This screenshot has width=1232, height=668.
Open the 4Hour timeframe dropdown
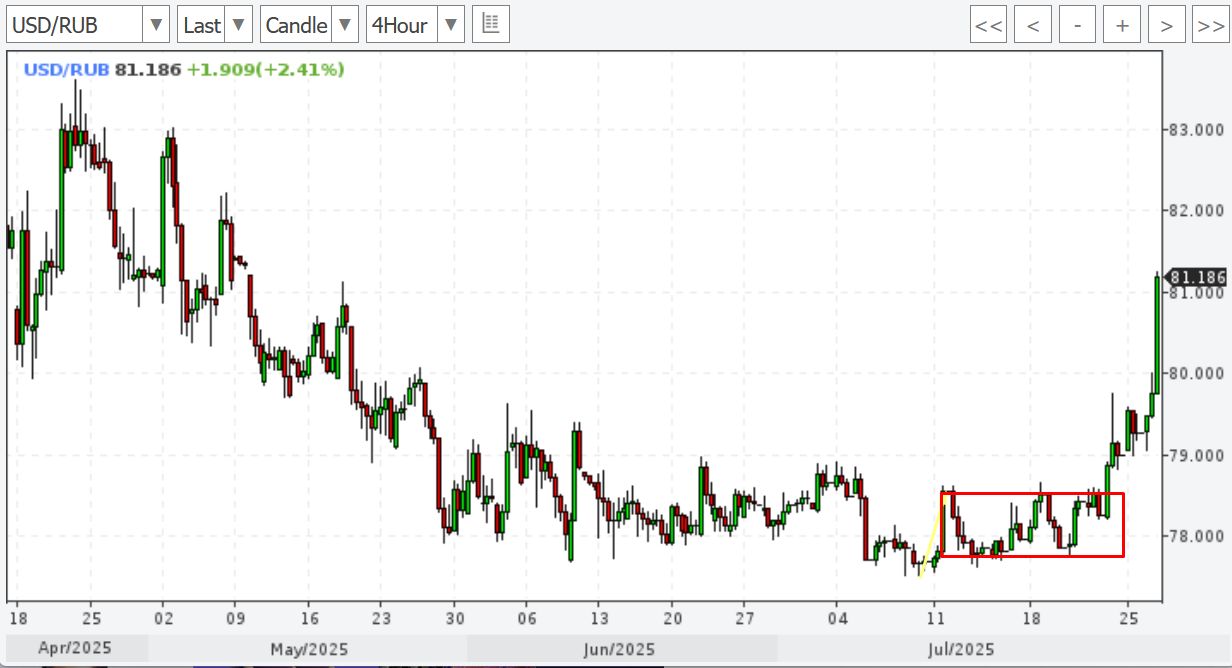coord(415,25)
